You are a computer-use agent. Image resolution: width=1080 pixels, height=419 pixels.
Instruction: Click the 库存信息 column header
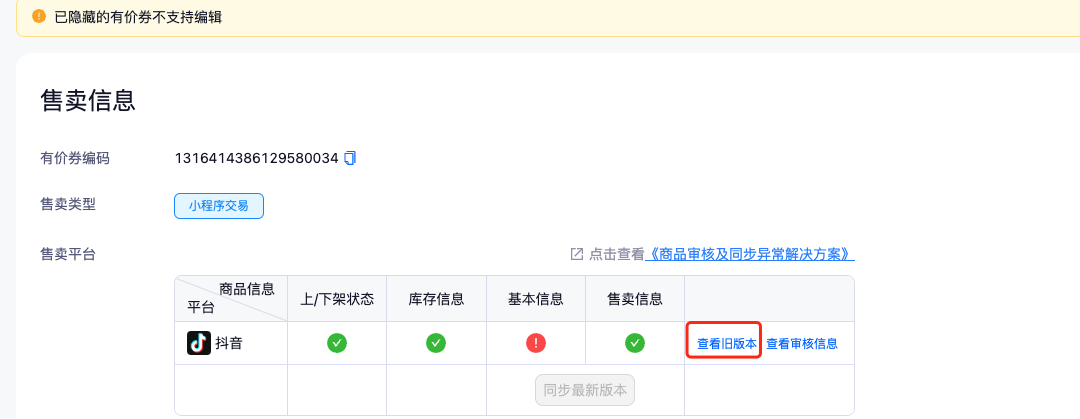pos(436,299)
